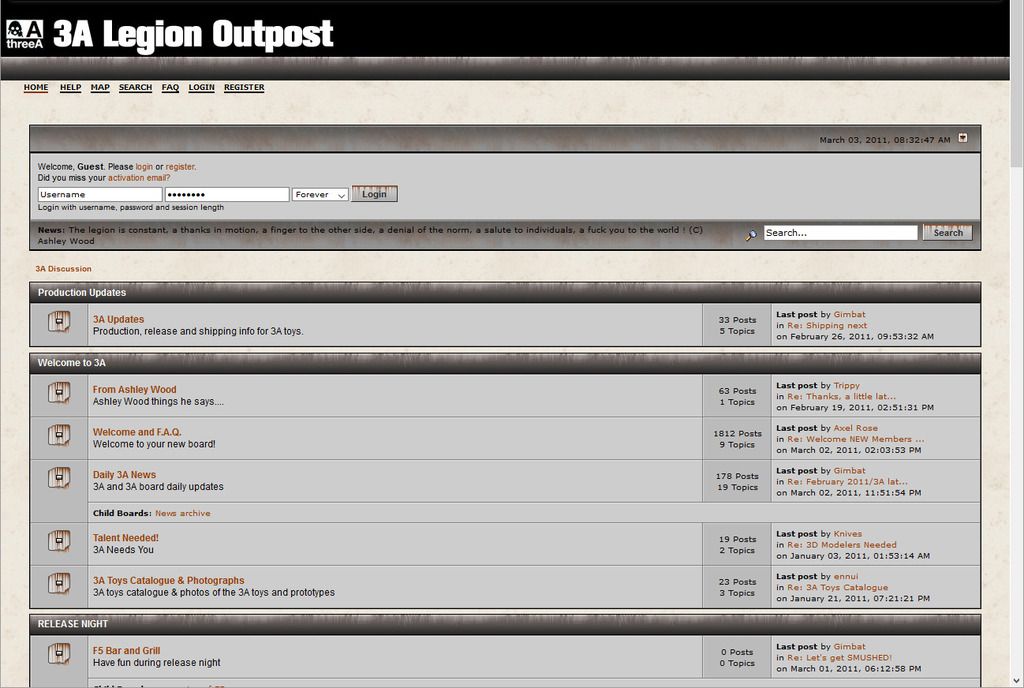Image resolution: width=1024 pixels, height=688 pixels.
Task: Open the 3A Updates board
Action: (118, 319)
